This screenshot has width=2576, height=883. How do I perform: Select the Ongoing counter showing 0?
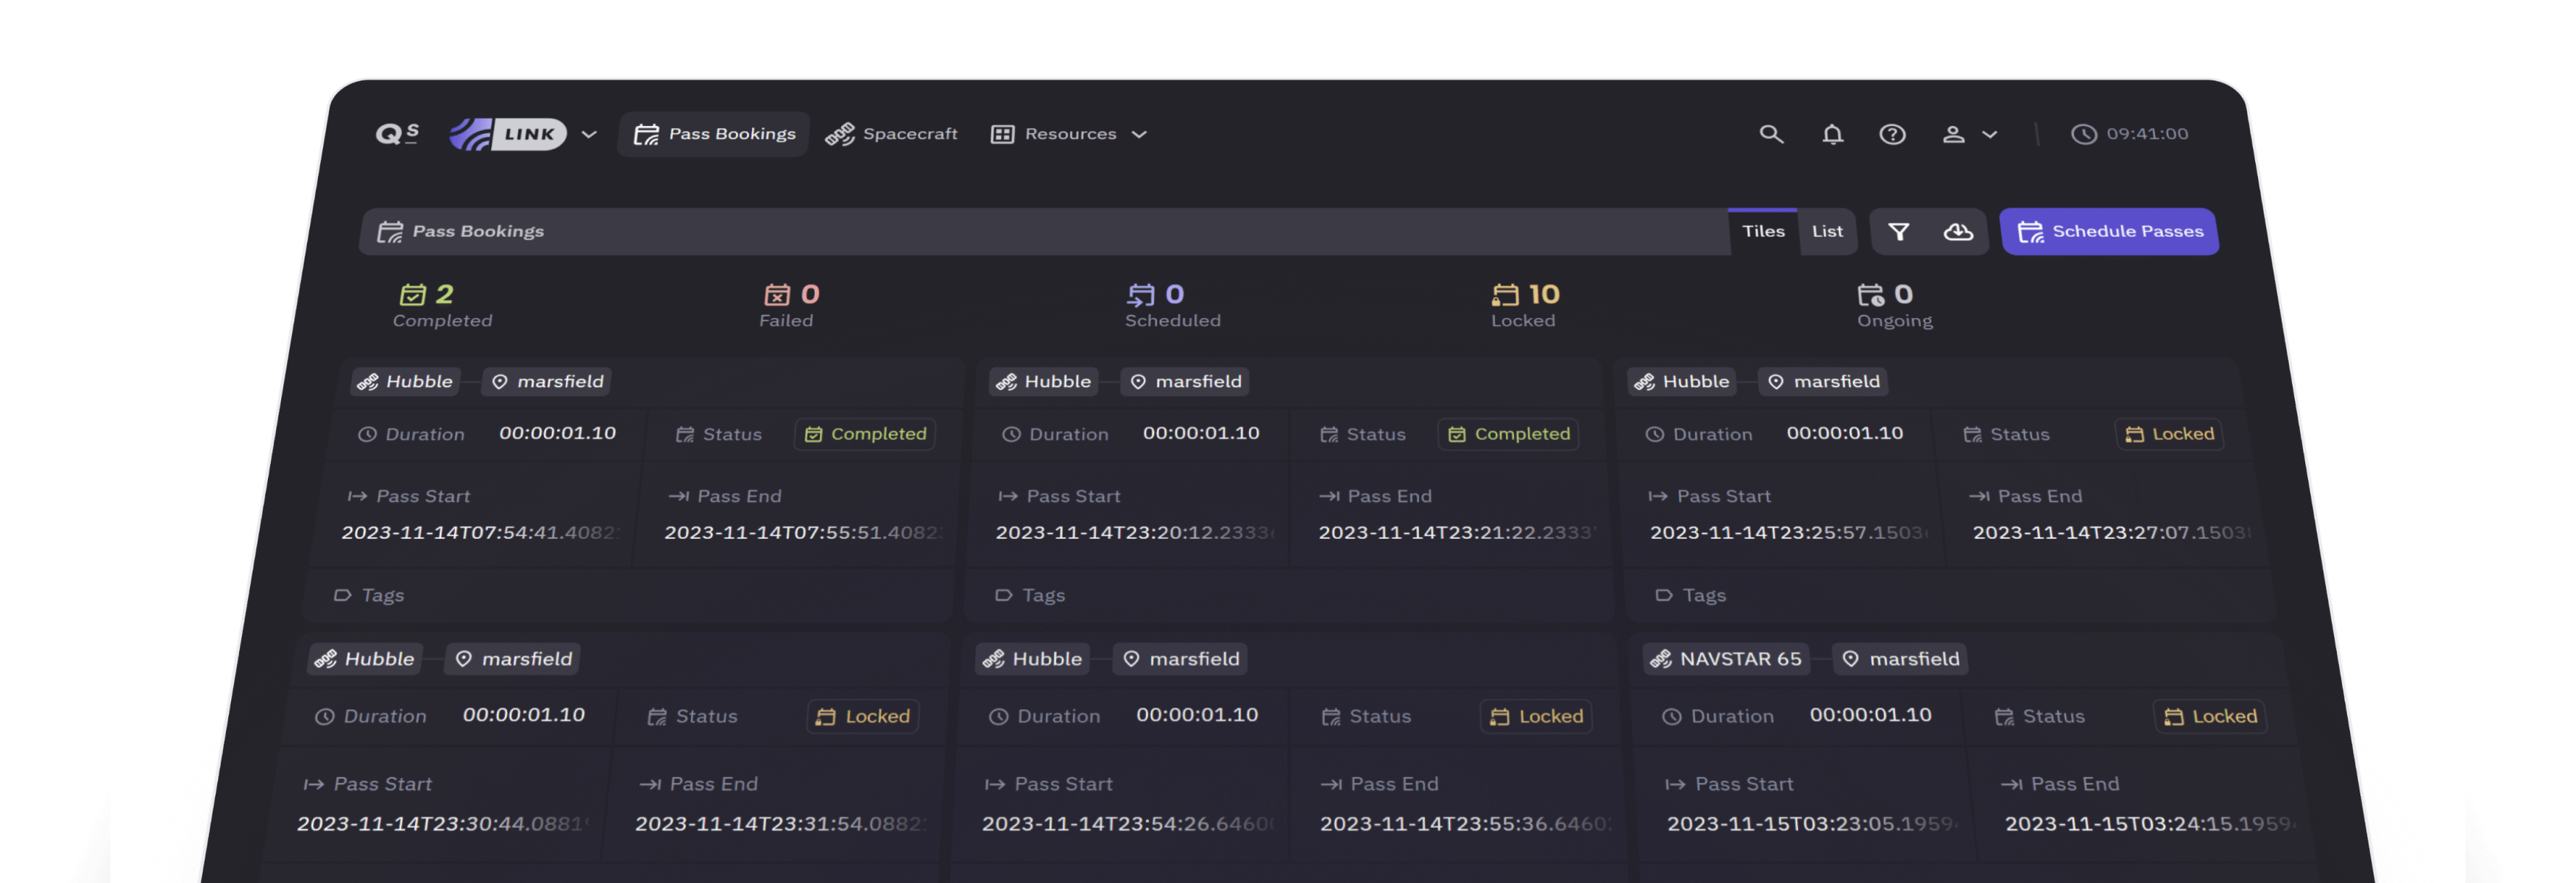1894,306
